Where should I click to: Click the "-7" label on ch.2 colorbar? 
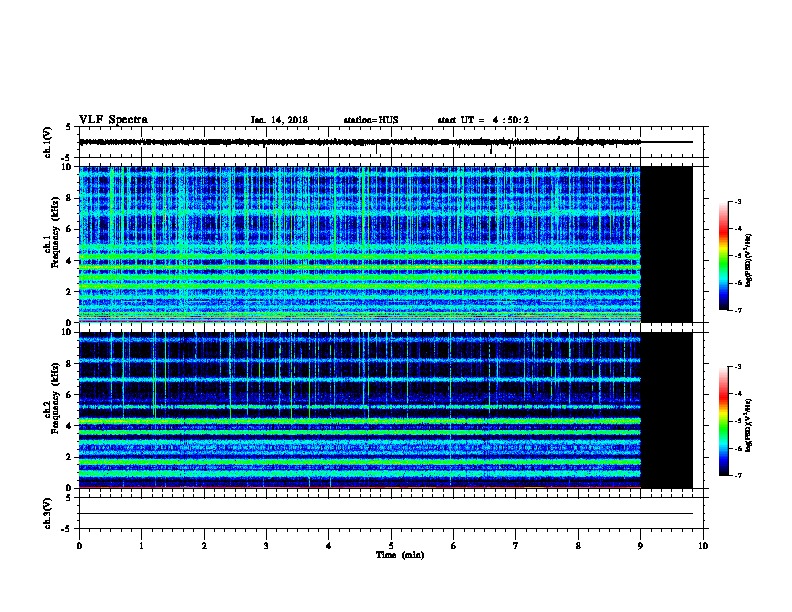(x=737, y=476)
